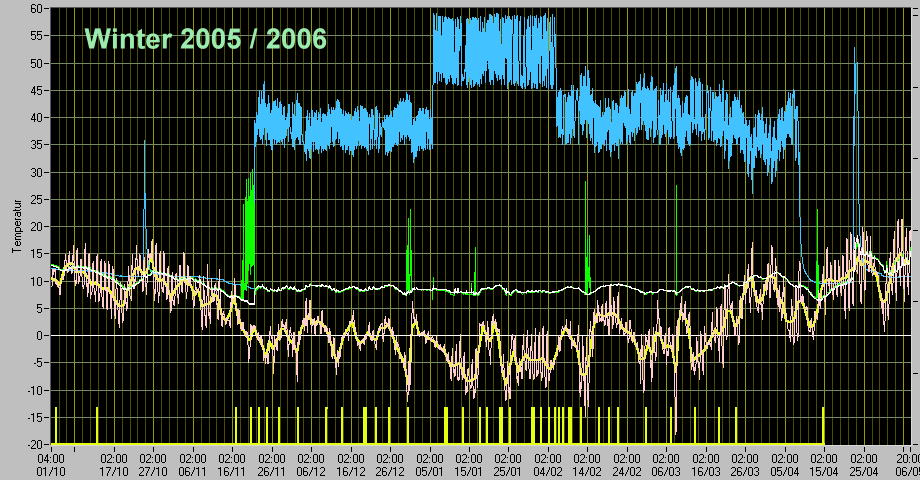Select the 14/02 date label

(587, 470)
